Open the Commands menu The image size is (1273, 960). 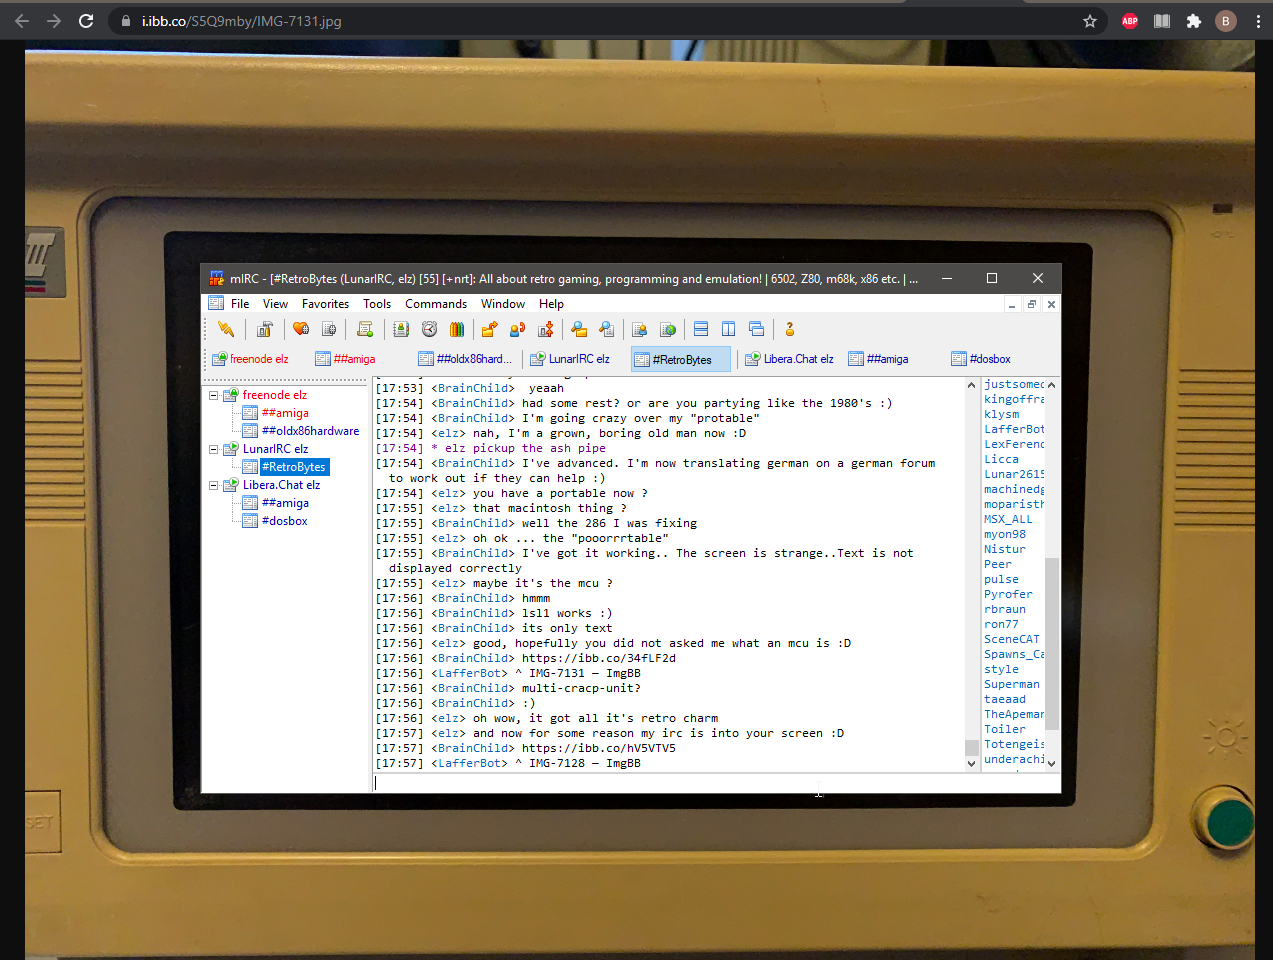tap(436, 304)
